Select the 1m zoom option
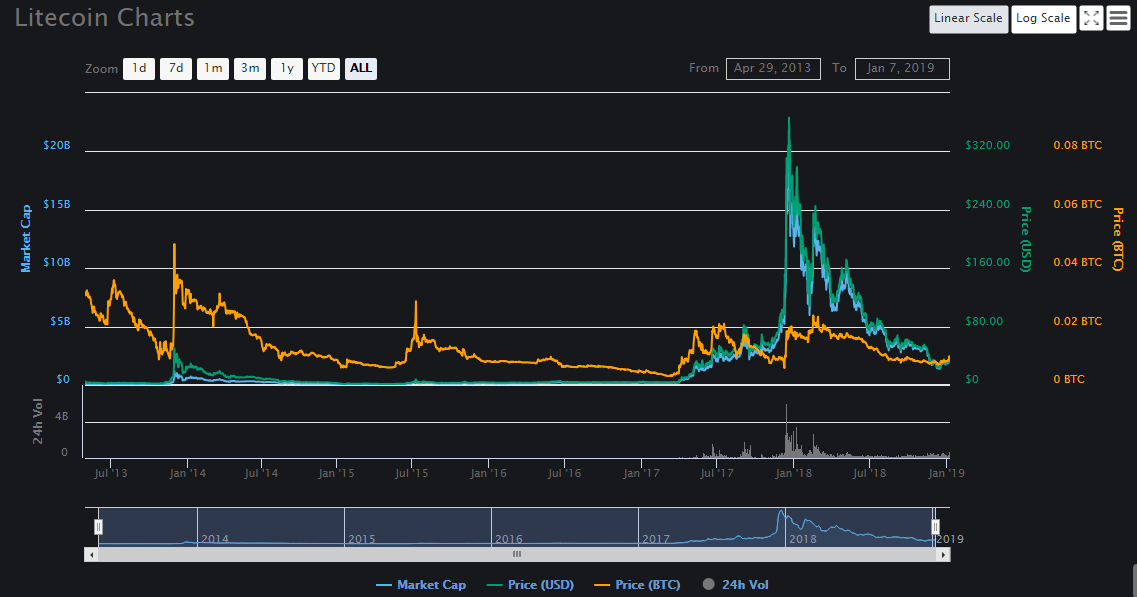 point(213,68)
